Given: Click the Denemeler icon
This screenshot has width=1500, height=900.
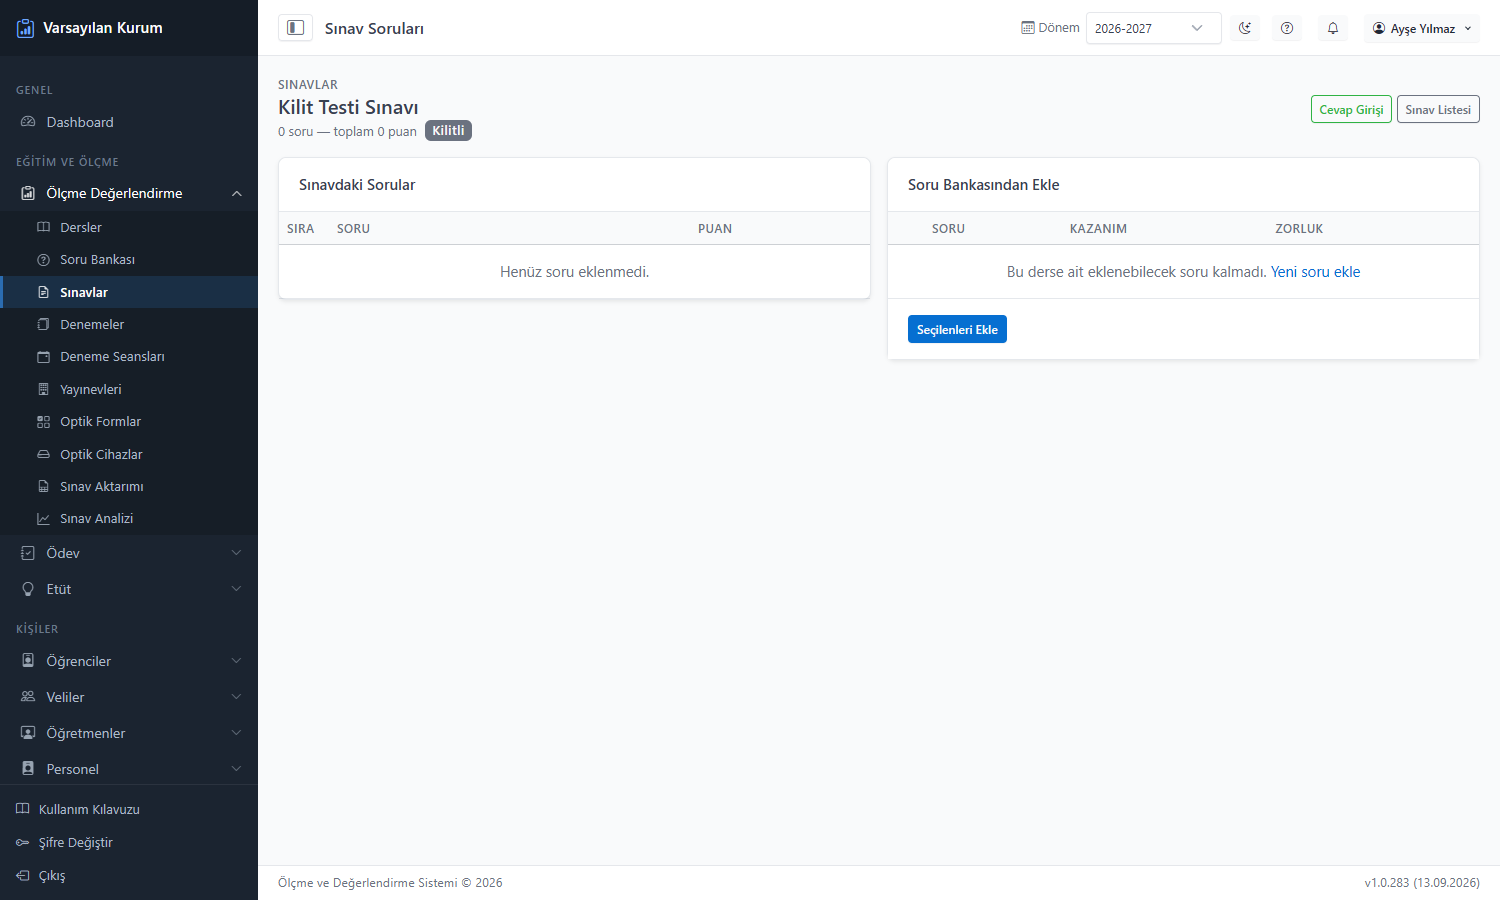Looking at the screenshot, I should point(43,324).
